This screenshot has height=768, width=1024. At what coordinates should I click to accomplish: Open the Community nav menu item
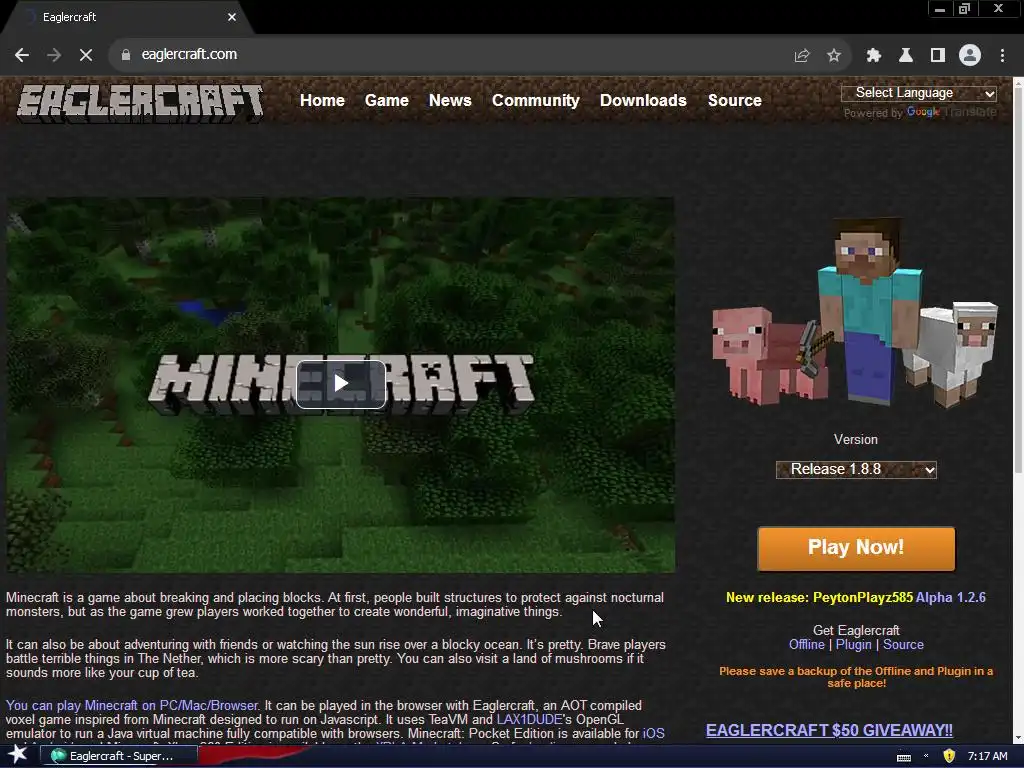[536, 101]
